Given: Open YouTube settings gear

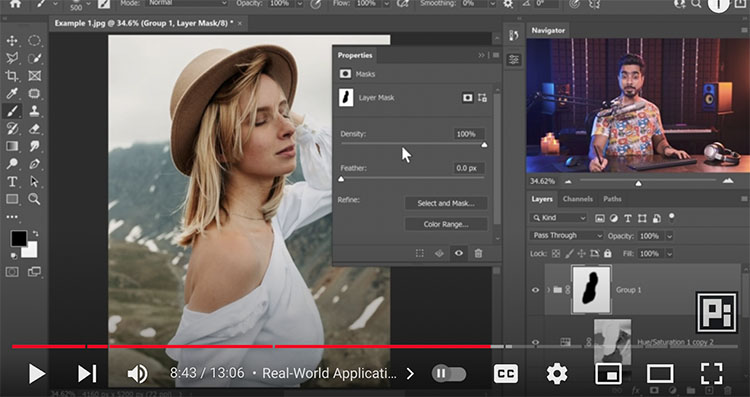Looking at the screenshot, I should pos(557,374).
